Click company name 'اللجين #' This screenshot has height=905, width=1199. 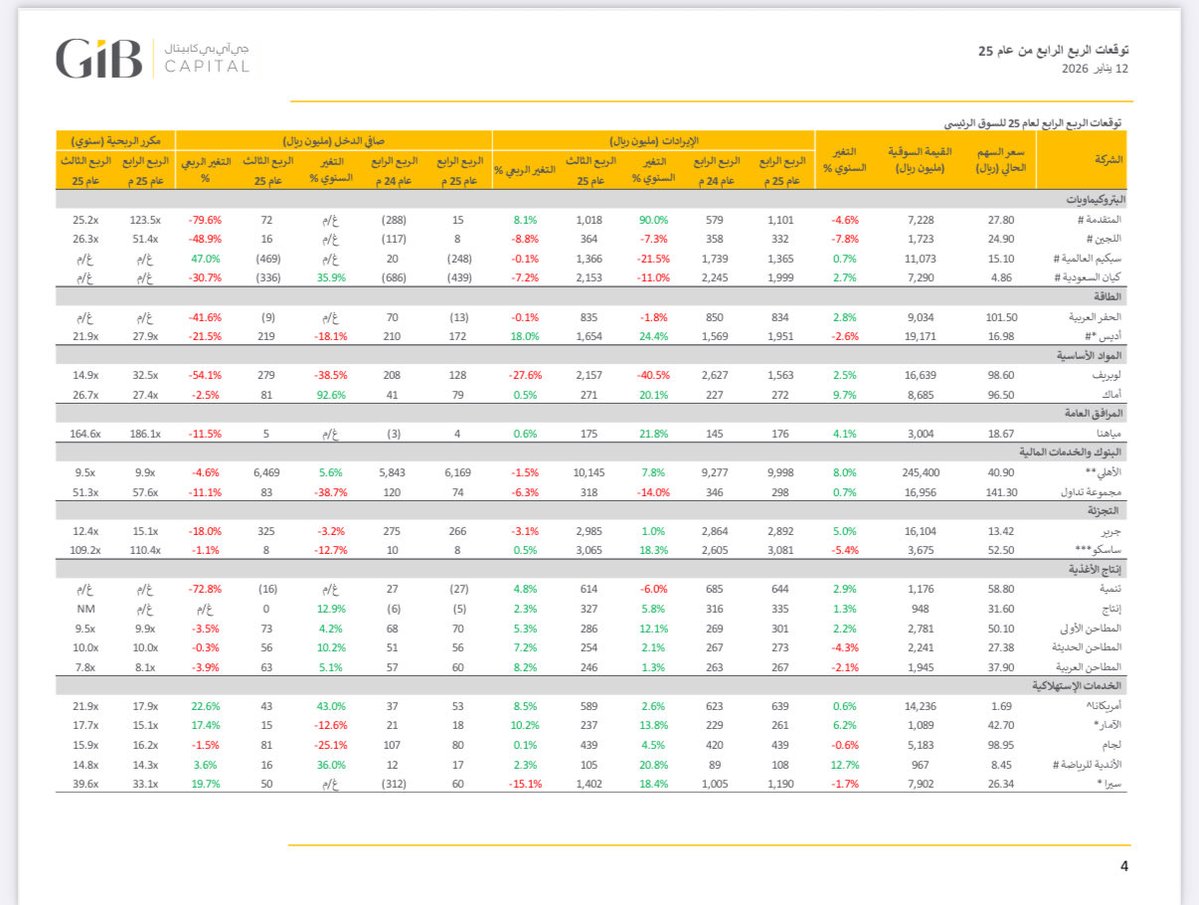point(1103,239)
